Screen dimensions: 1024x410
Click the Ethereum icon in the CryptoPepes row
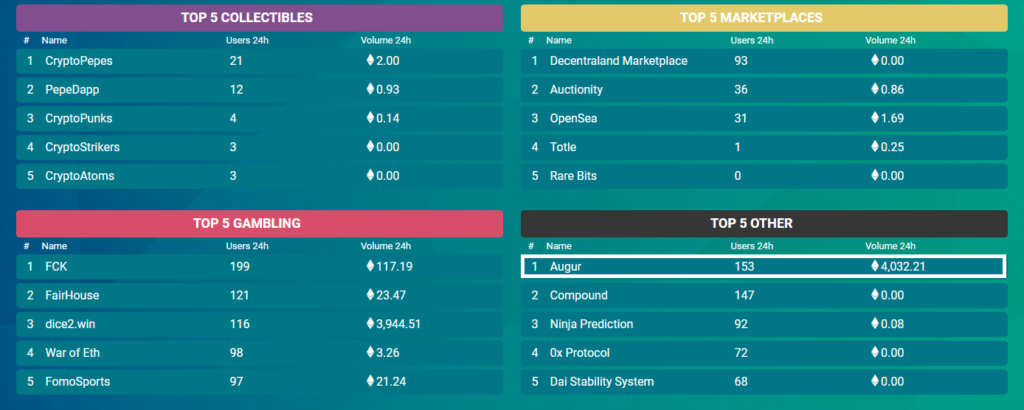[x=370, y=61]
